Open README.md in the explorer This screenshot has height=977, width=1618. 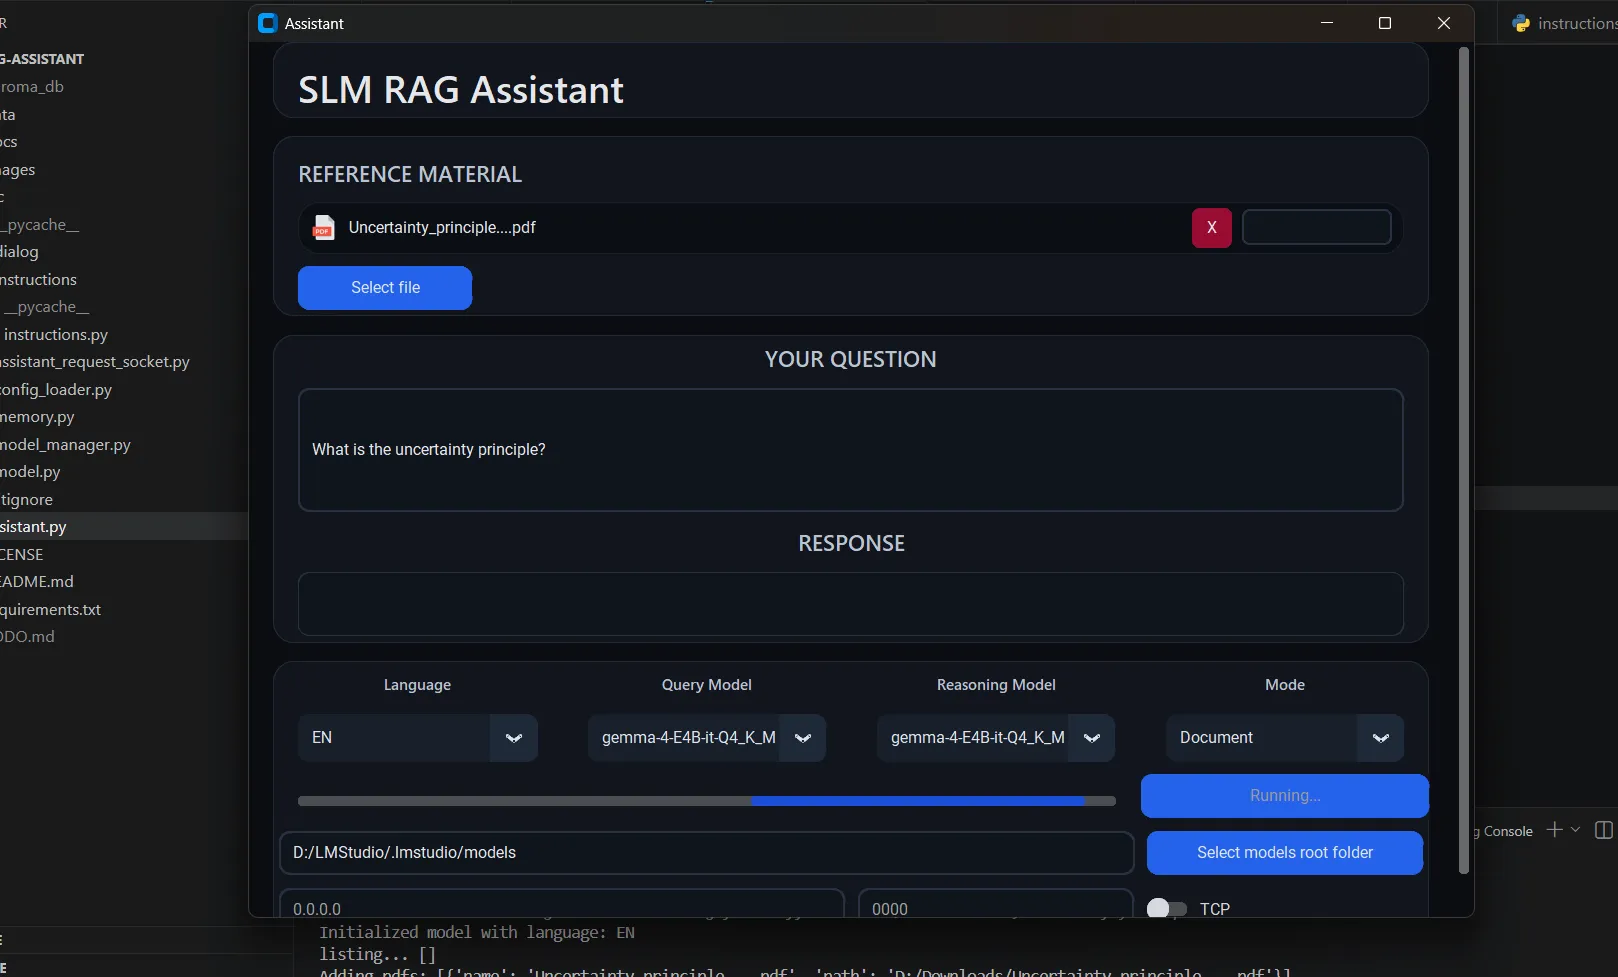(x=37, y=582)
